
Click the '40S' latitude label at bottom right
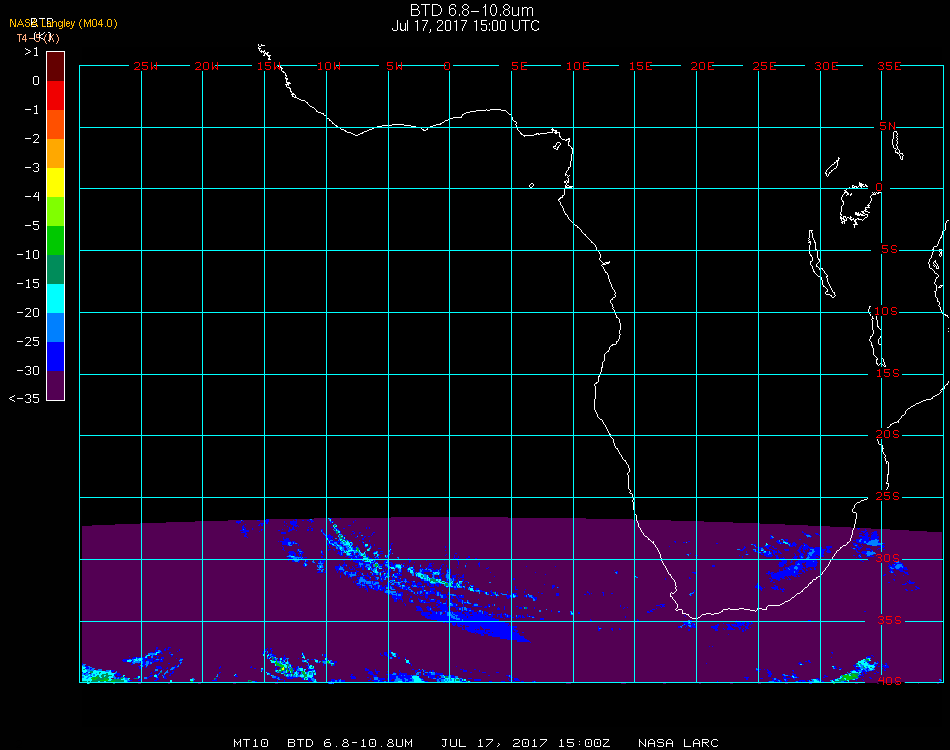pos(888,681)
